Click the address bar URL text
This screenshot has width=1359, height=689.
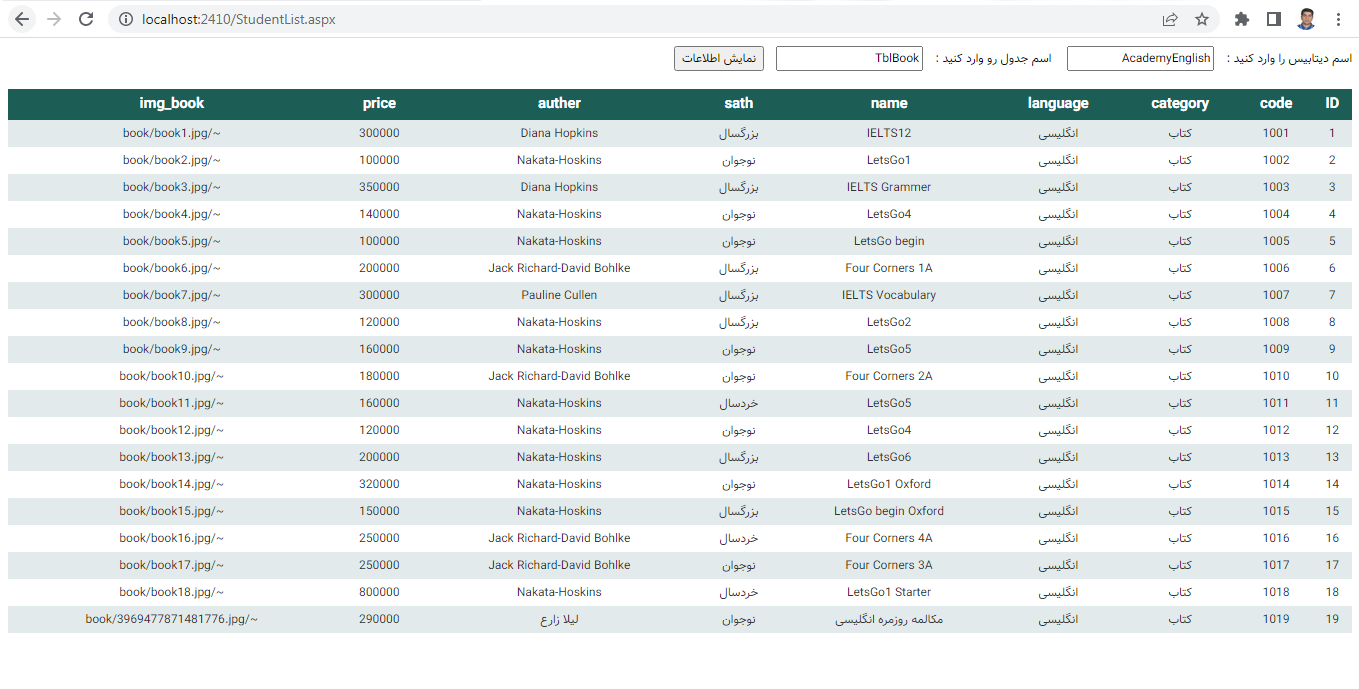click(238, 19)
